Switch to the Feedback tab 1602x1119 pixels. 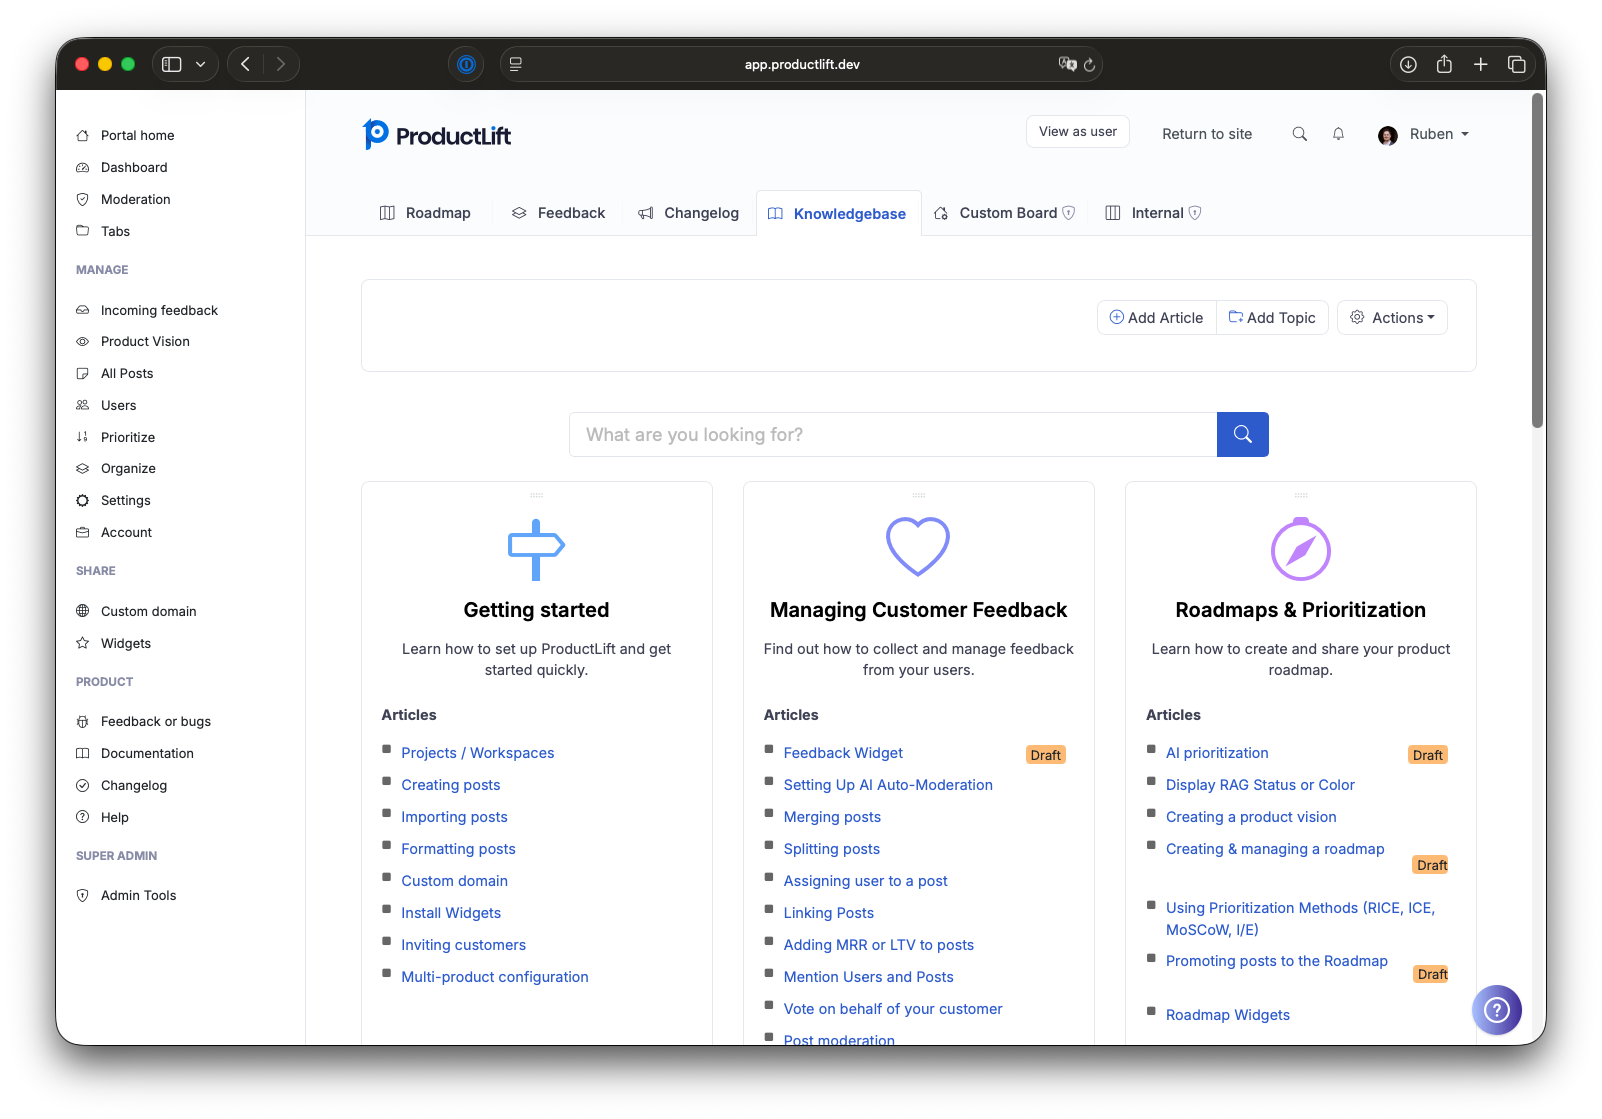(558, 213)
